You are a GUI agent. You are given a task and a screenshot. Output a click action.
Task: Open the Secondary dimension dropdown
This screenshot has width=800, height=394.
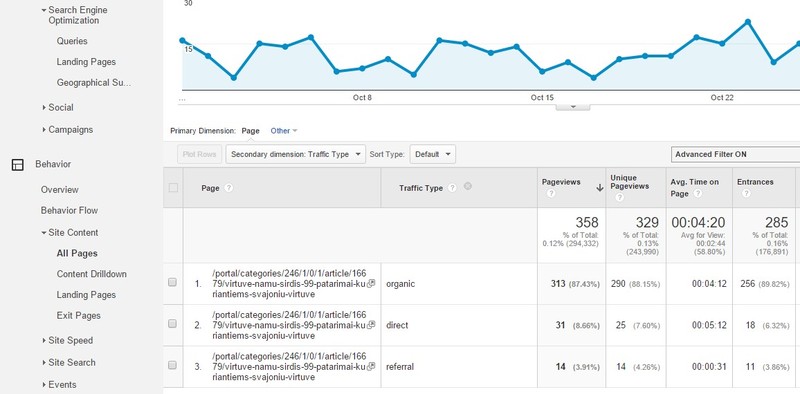pos(296,154)
